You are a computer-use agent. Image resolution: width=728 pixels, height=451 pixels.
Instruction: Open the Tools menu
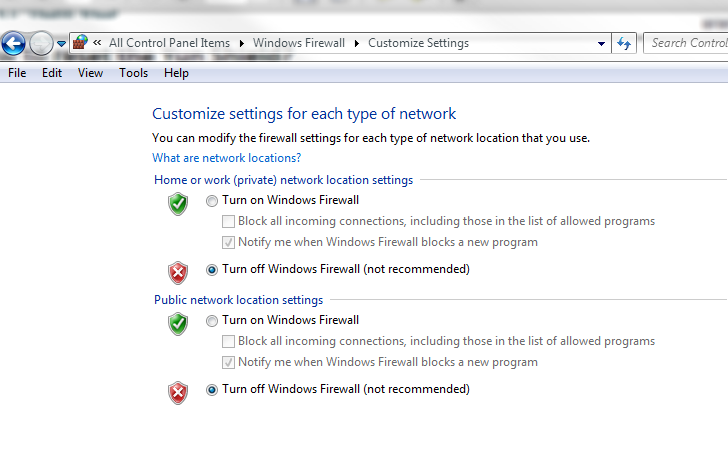[x=133, y=73]
